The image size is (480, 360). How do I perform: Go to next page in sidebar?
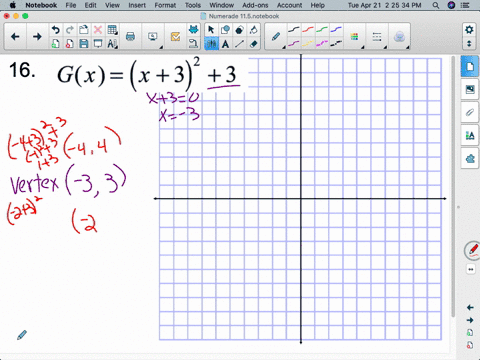click(x=470, y=320)
